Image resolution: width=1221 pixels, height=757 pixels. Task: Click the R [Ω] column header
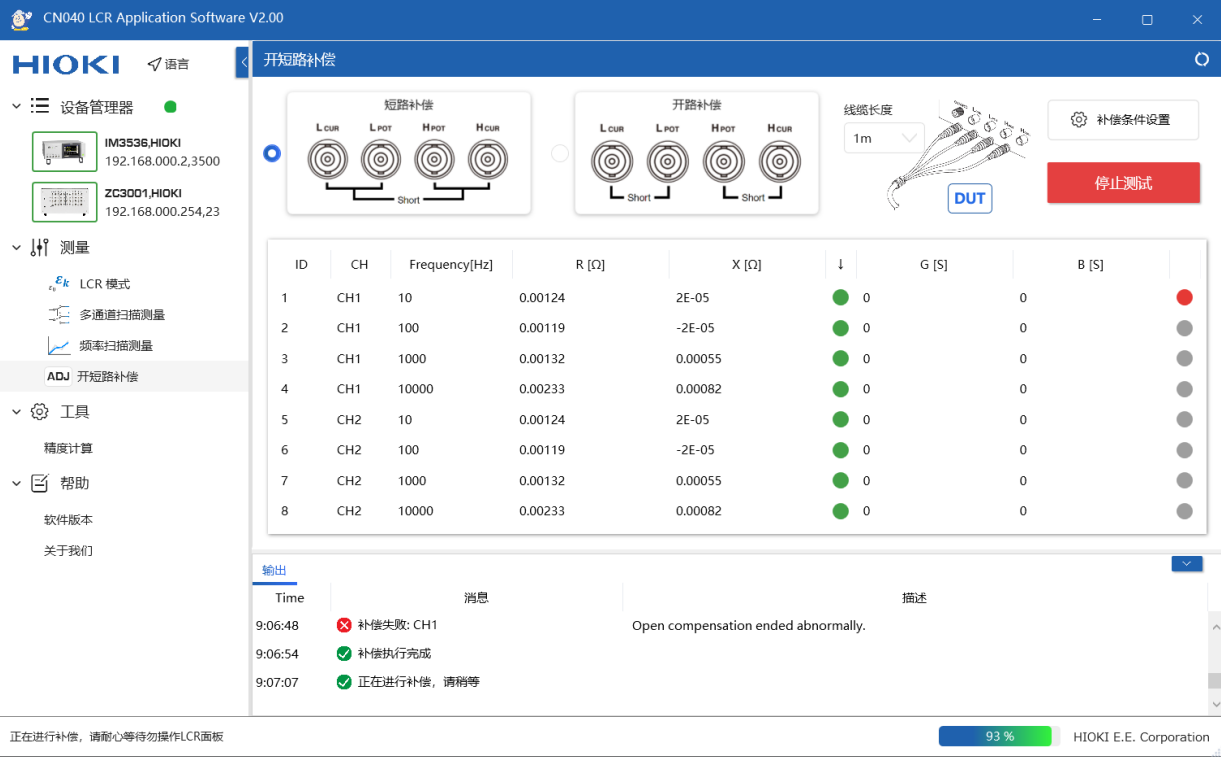590,264
